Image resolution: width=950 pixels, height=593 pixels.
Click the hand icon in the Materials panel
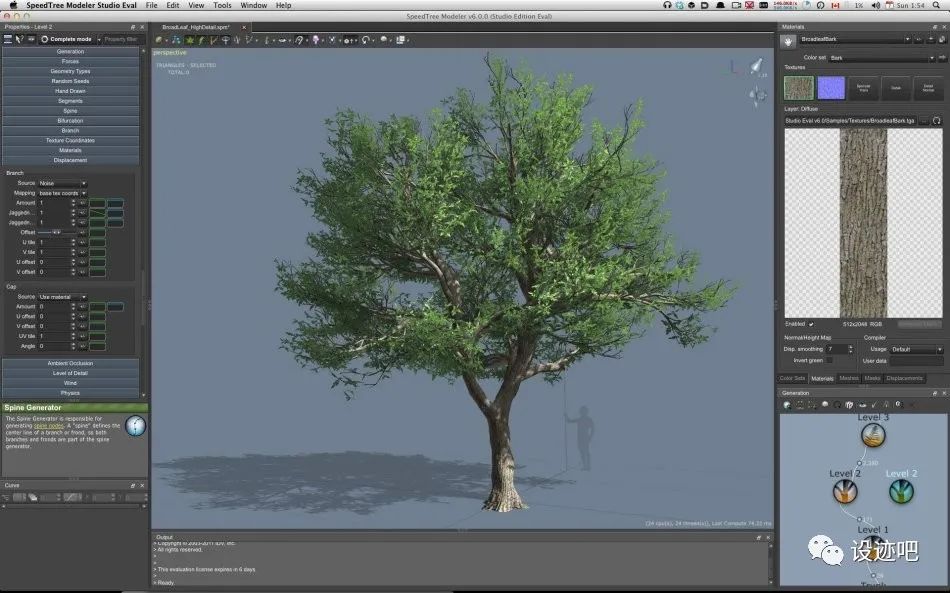pyautogui.click(x=788, y=38)
